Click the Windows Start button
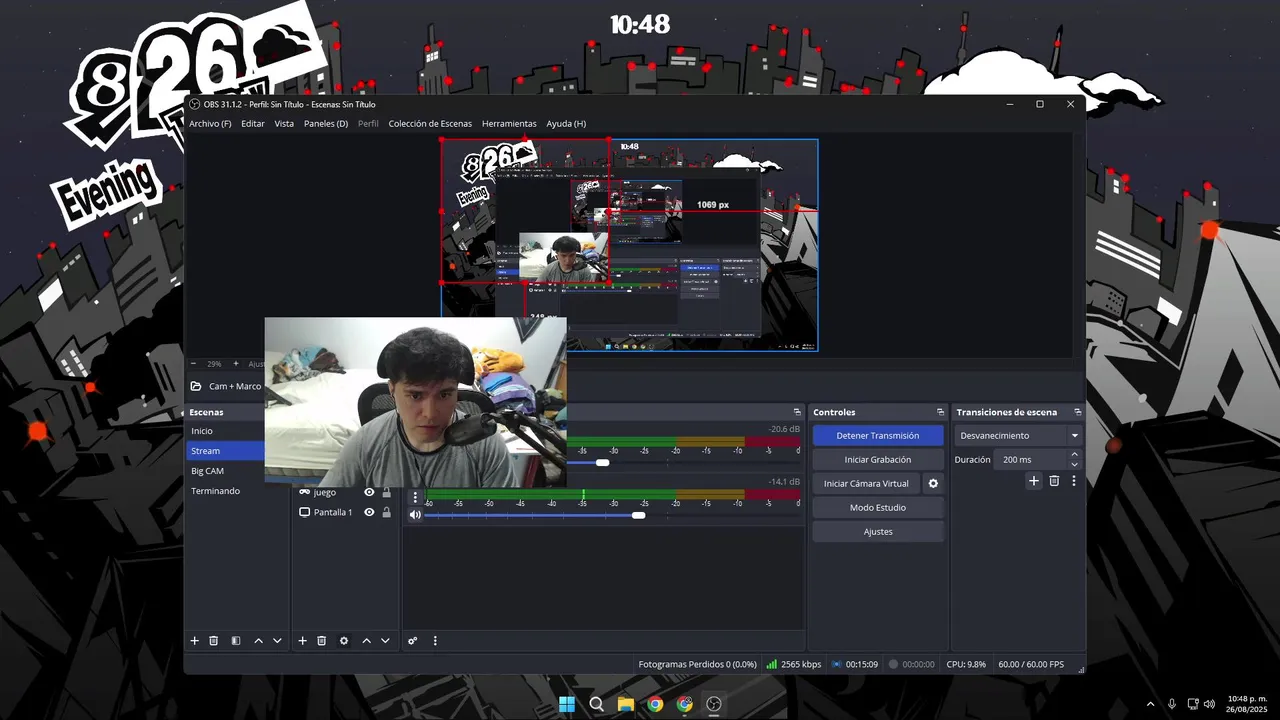This screenshot has height=720, width=1280. pos(567,704)
